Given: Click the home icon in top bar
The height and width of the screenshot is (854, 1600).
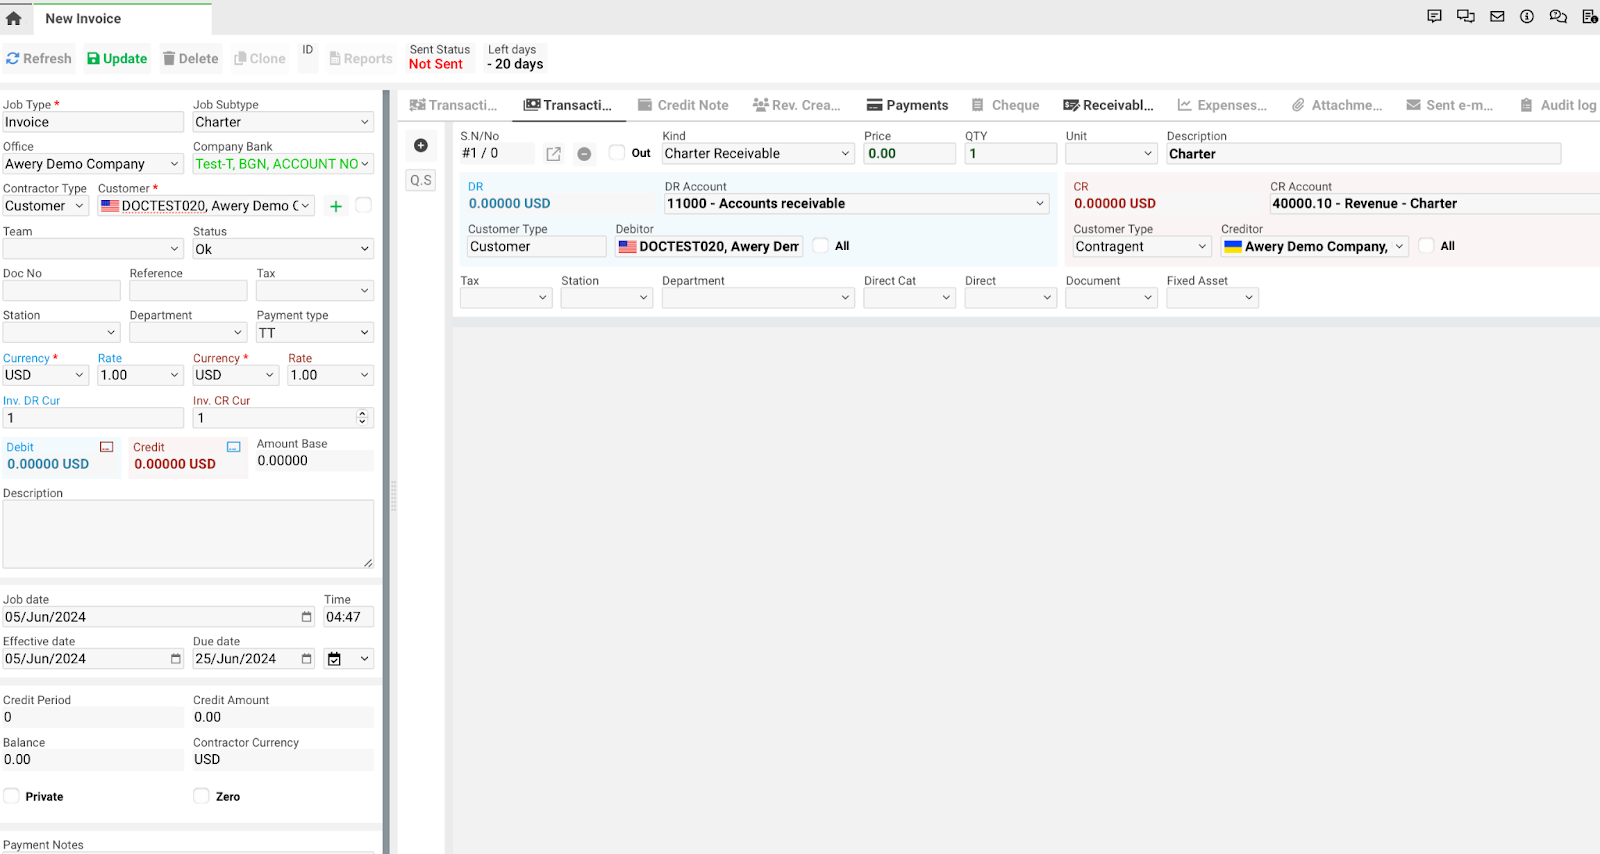Looking at the screenshot, I should (x=14, y=18).
